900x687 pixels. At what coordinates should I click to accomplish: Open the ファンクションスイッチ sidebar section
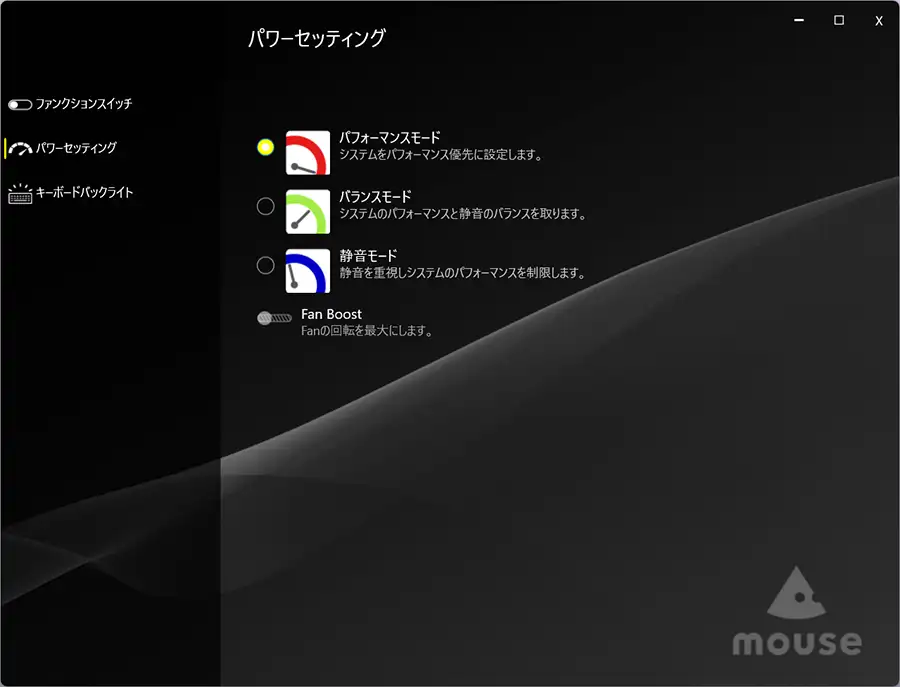tap(70, 104)
